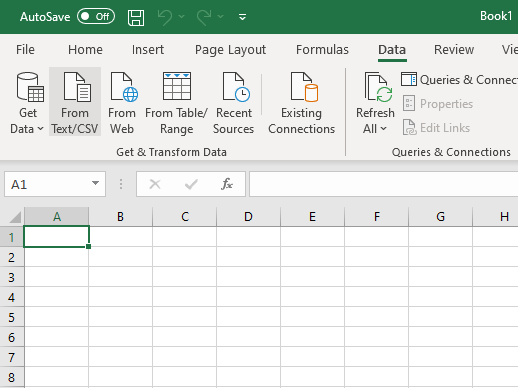This screenshot has height=388, width=518.
Task: Select row 5 header
Action: (x=12, y=317)
